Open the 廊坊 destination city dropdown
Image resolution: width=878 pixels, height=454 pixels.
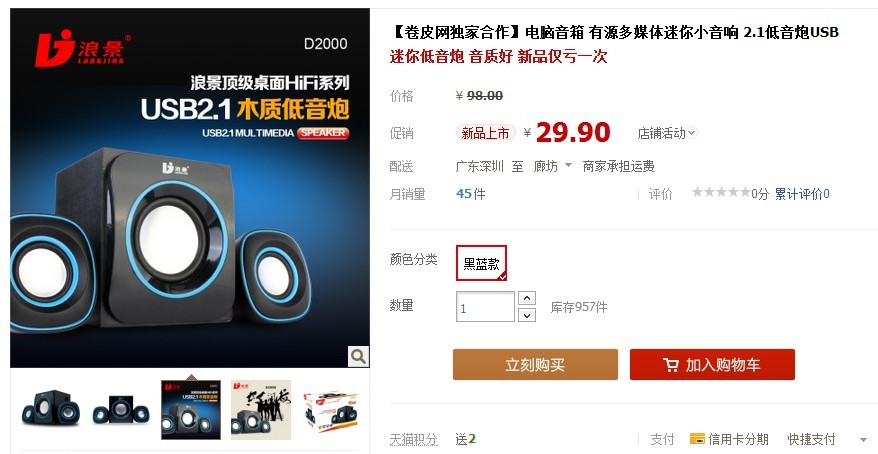coord(553,166)
